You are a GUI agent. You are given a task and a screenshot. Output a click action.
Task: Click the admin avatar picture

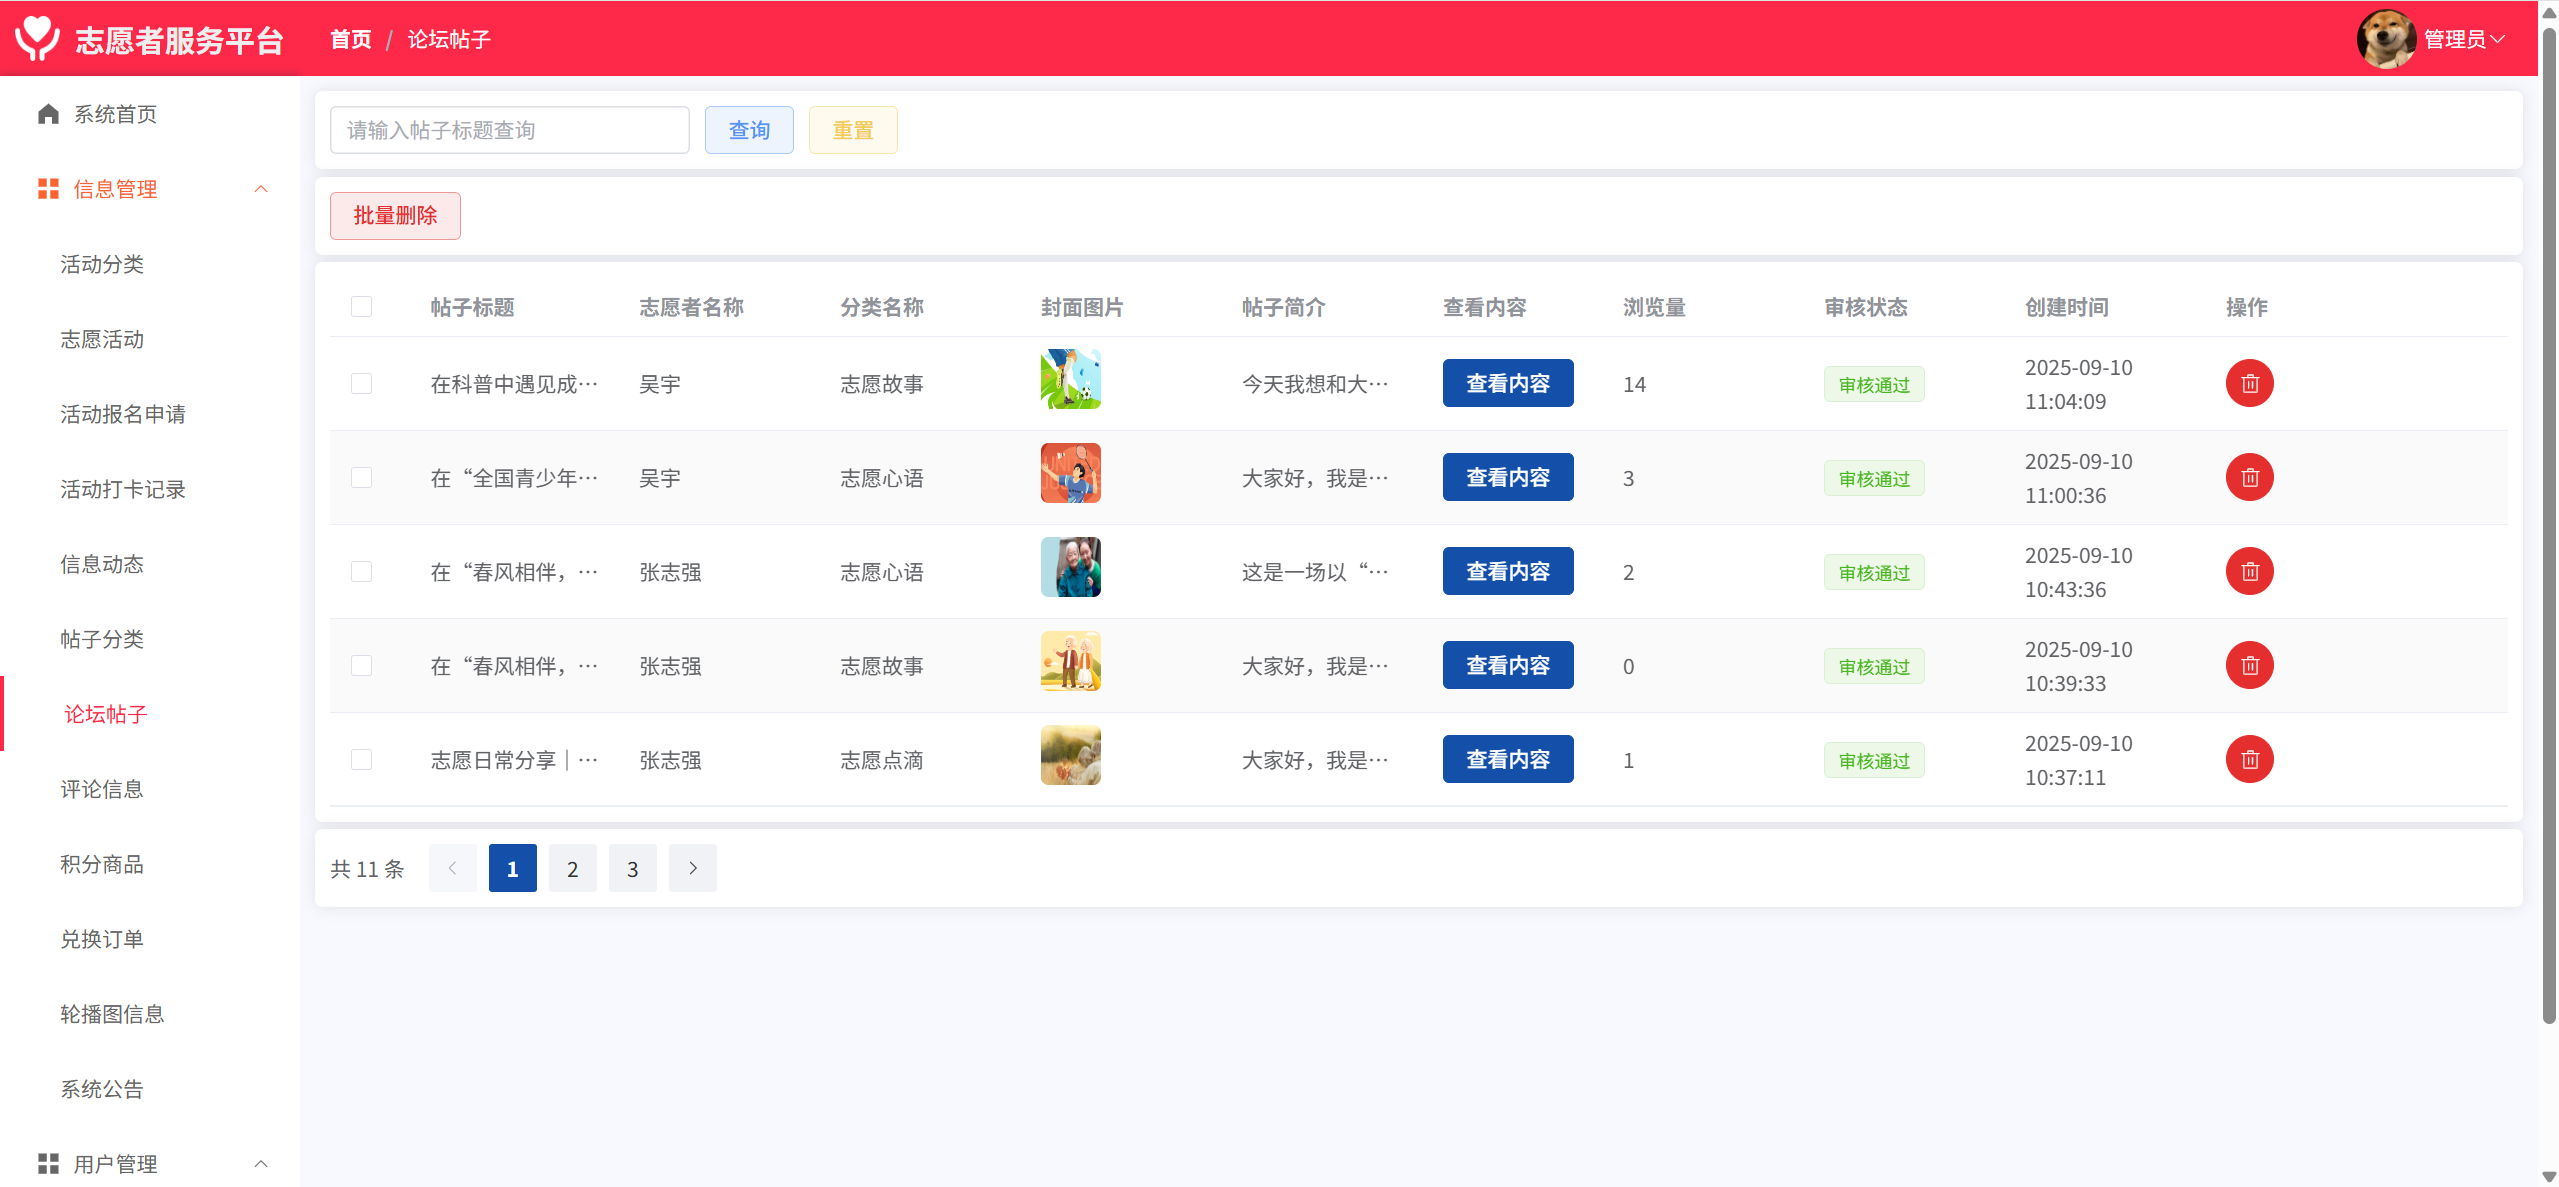(2385, 39)
